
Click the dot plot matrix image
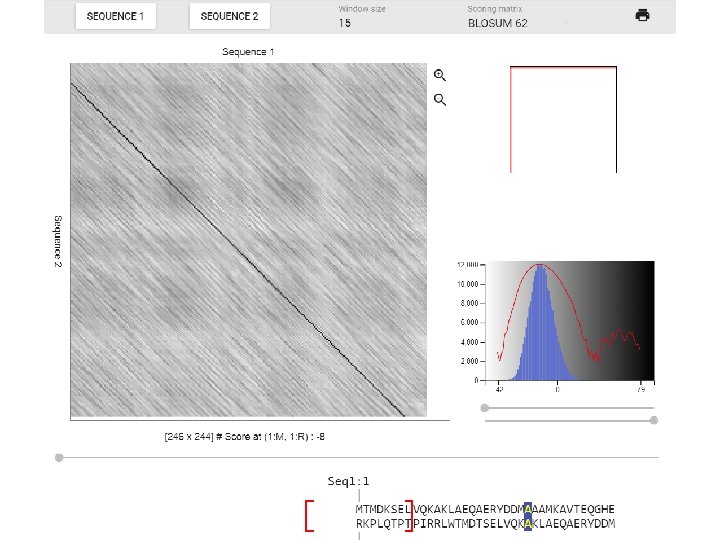click(248, 240)
